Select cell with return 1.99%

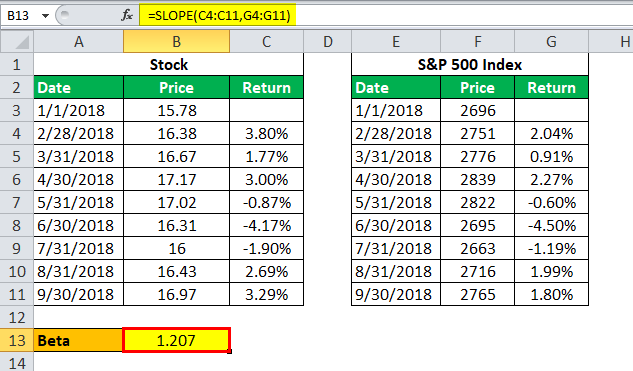(x=551, y=271)
